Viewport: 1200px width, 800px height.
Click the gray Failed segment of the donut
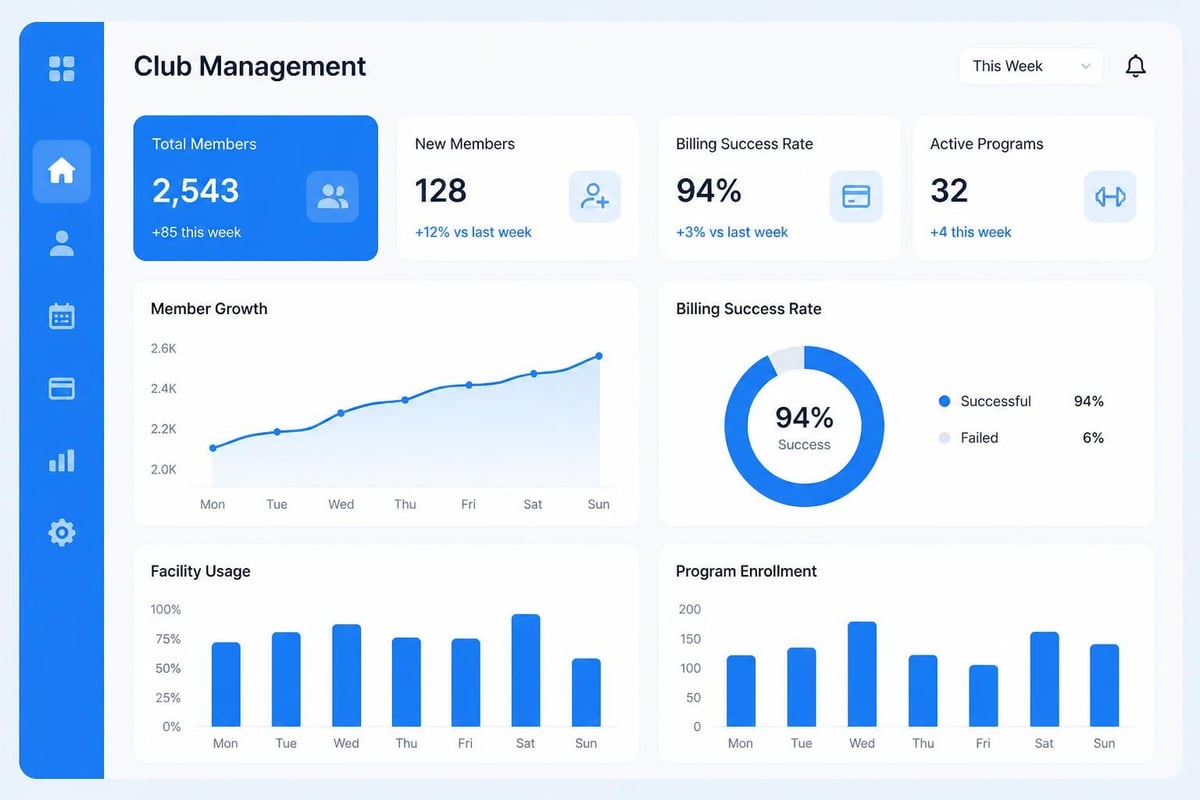[x=787, y=362]
